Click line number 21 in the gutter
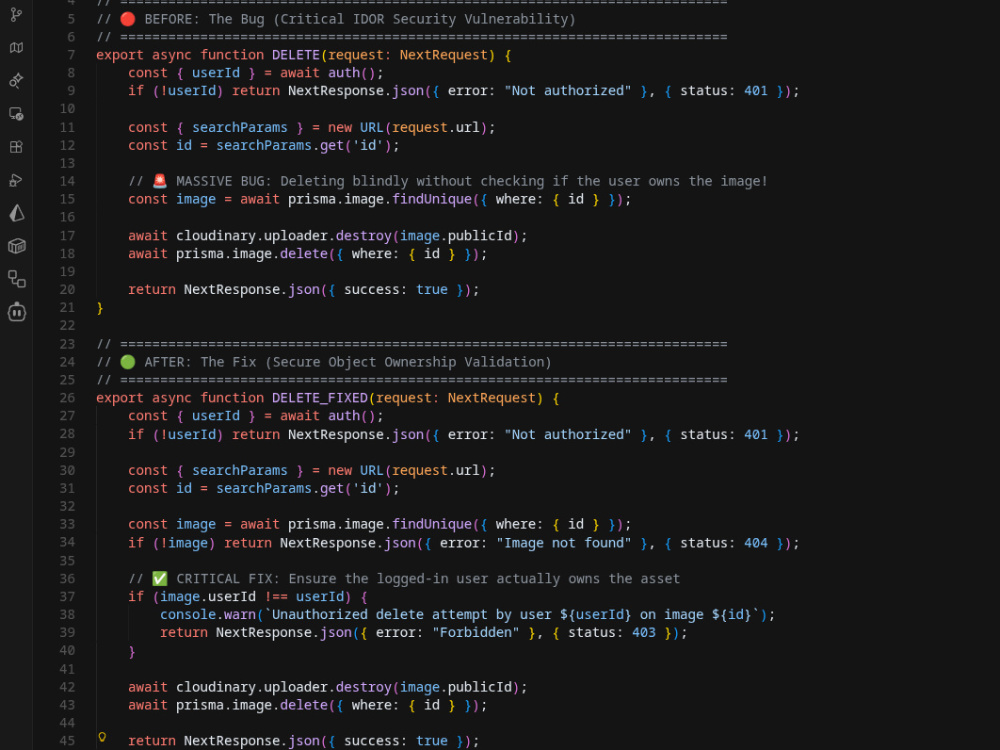 67,307
